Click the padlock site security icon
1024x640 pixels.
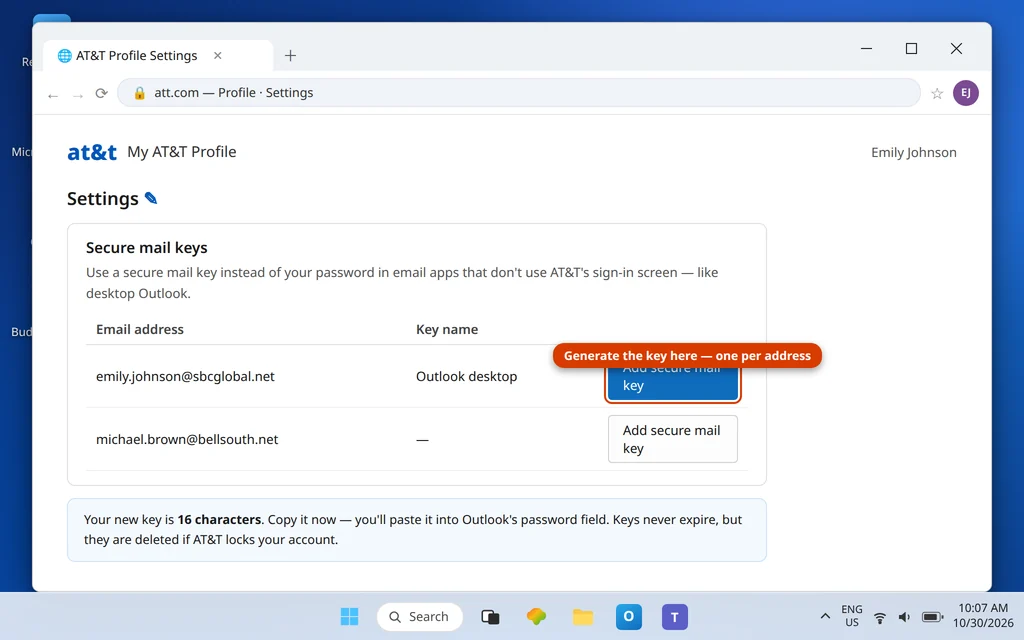[139, 93]
